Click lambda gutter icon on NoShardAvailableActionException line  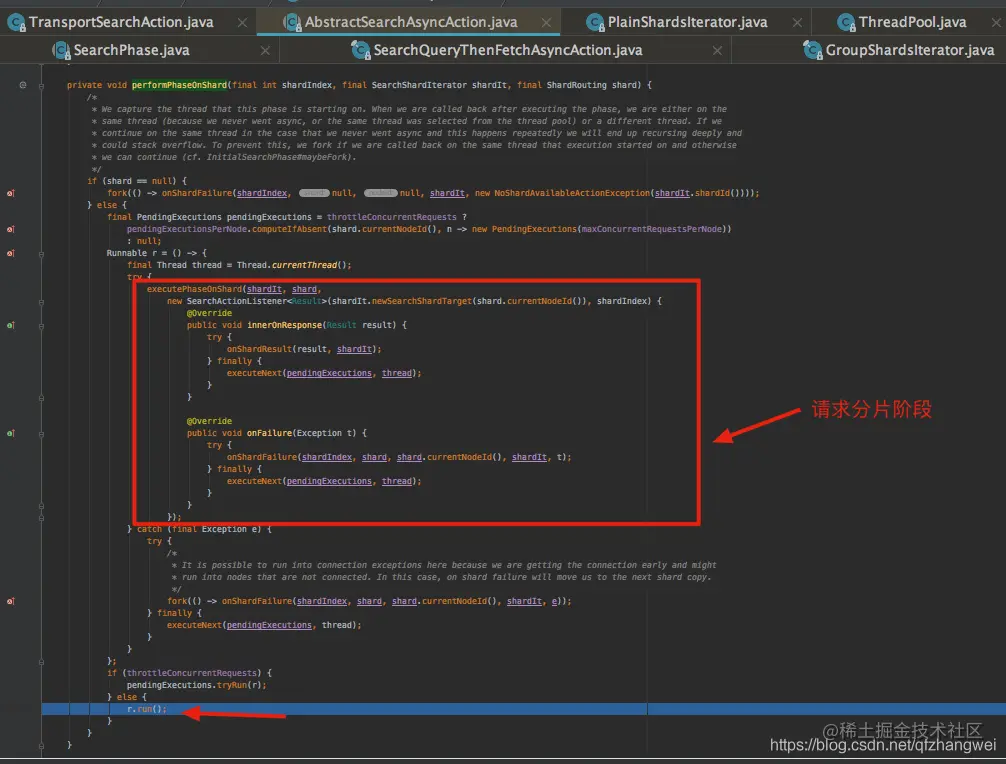[11, 193]
